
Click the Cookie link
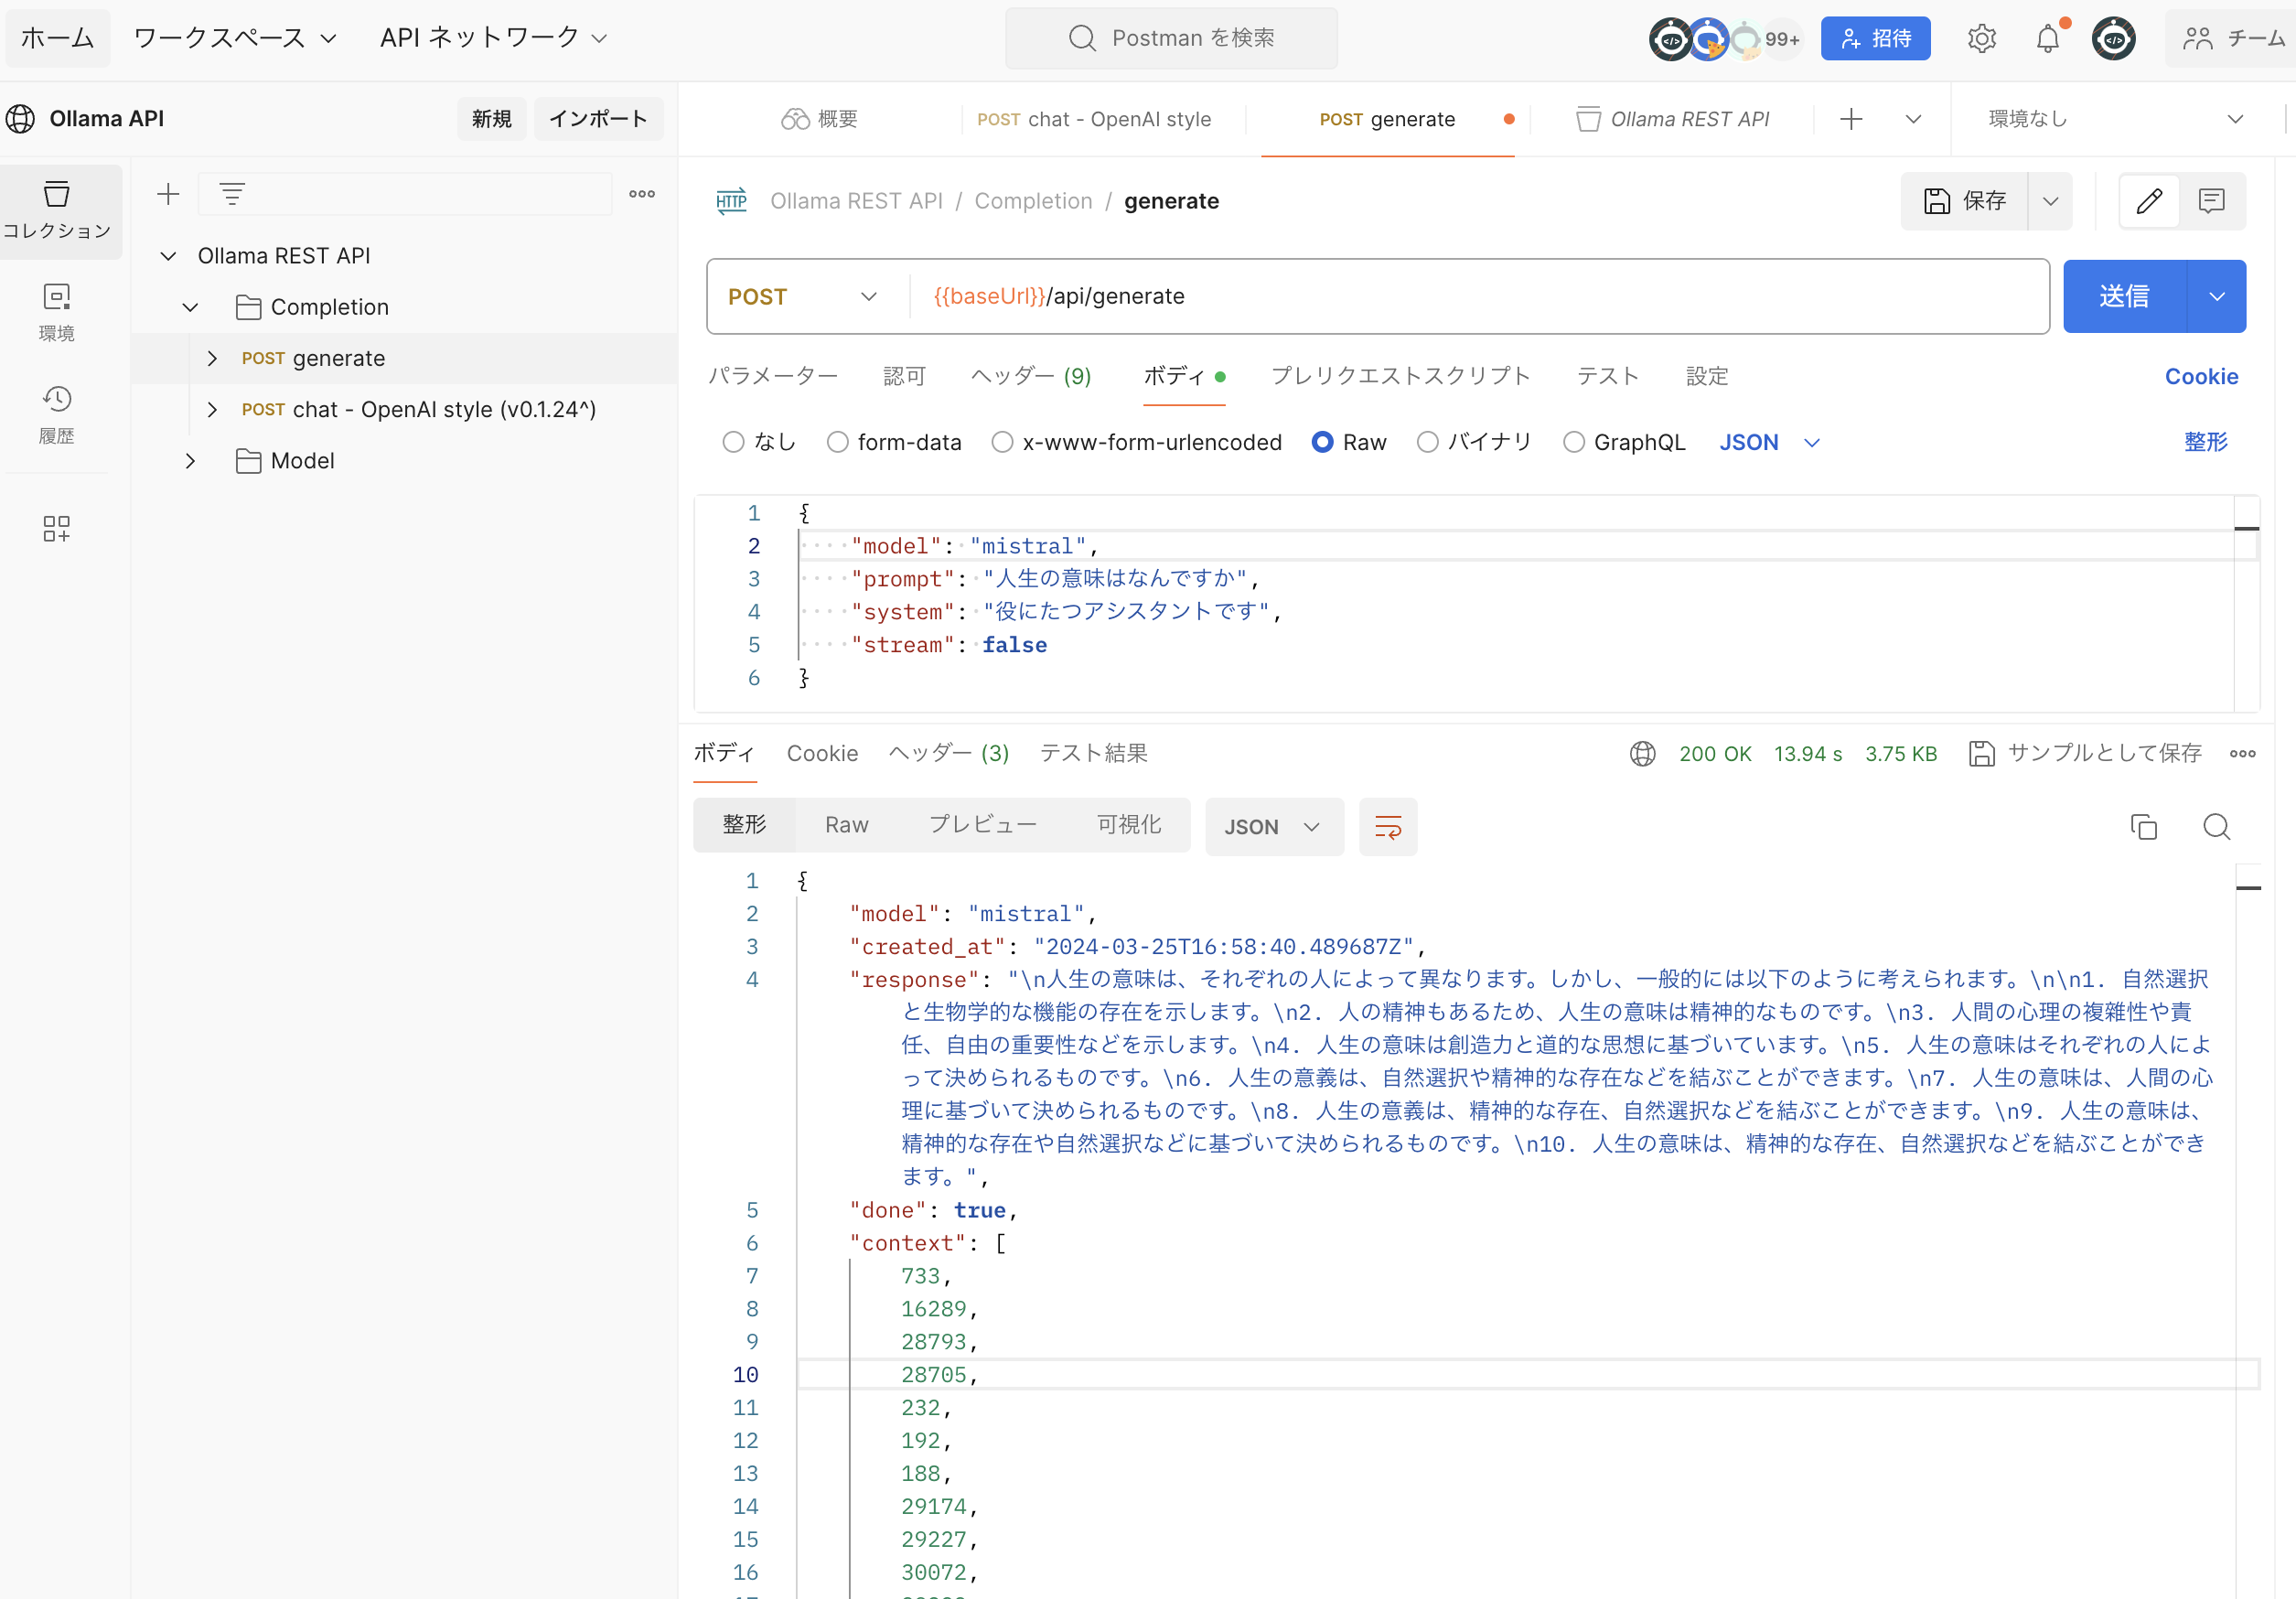(x=2200, y=376)
